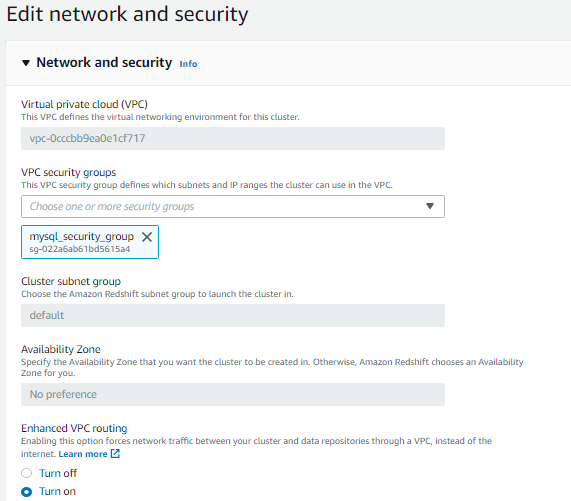Open the security groups dropdown arrow
This screenshot has height=501, width=571.
[430, 206]
